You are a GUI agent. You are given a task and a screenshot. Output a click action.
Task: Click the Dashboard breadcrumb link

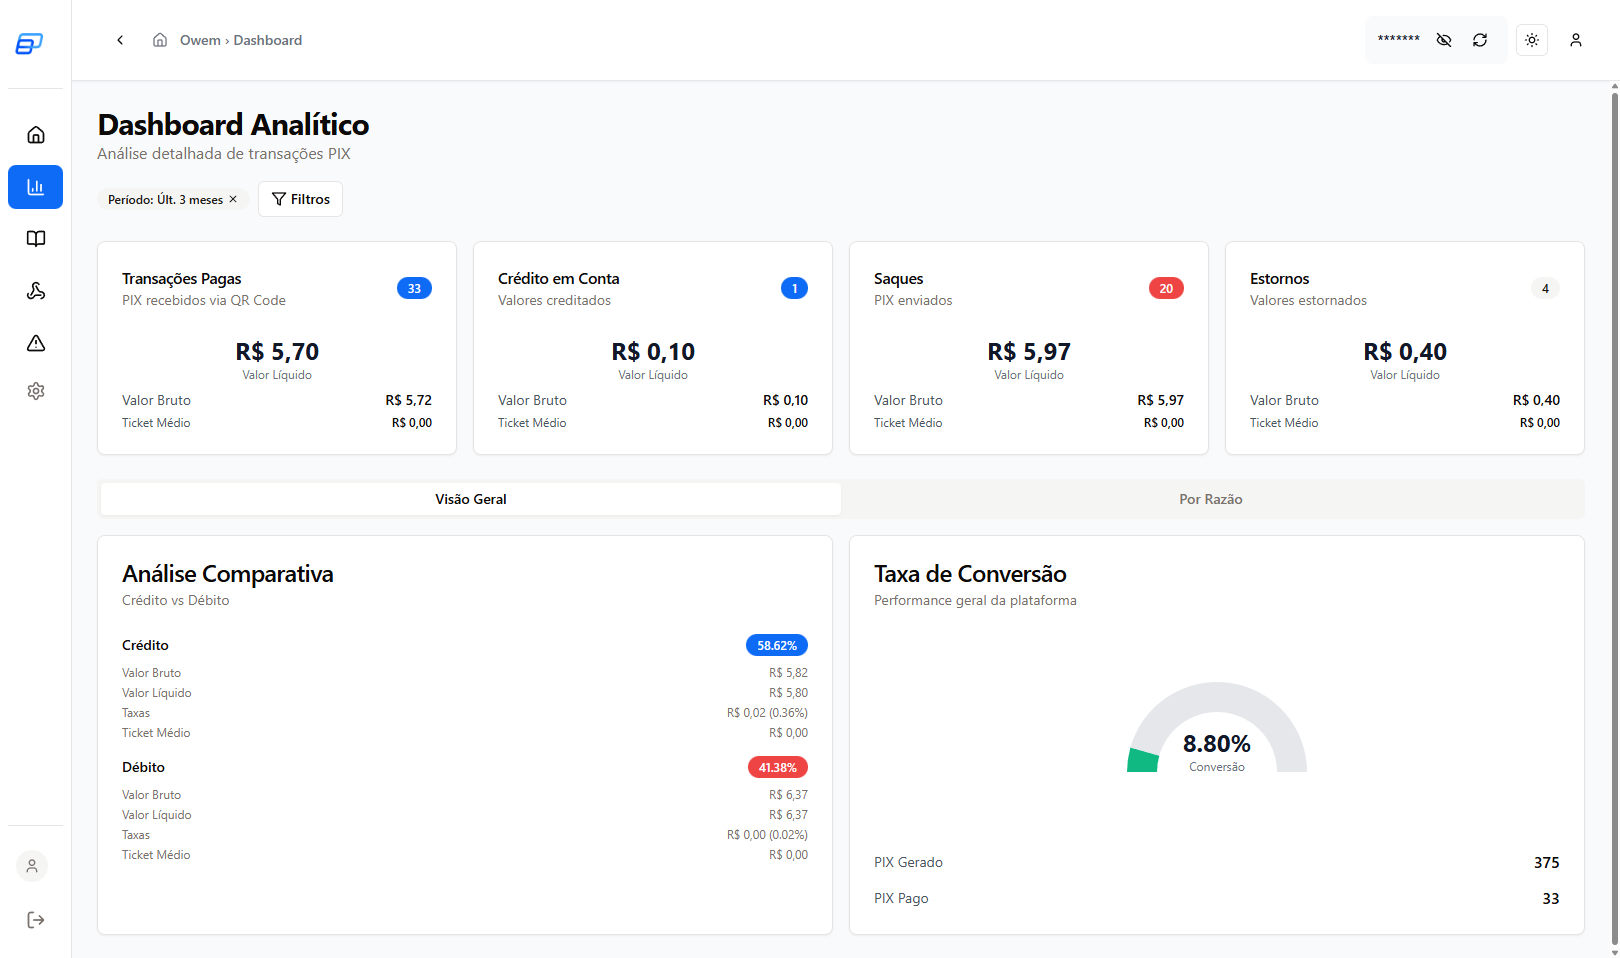click(267, 40)
